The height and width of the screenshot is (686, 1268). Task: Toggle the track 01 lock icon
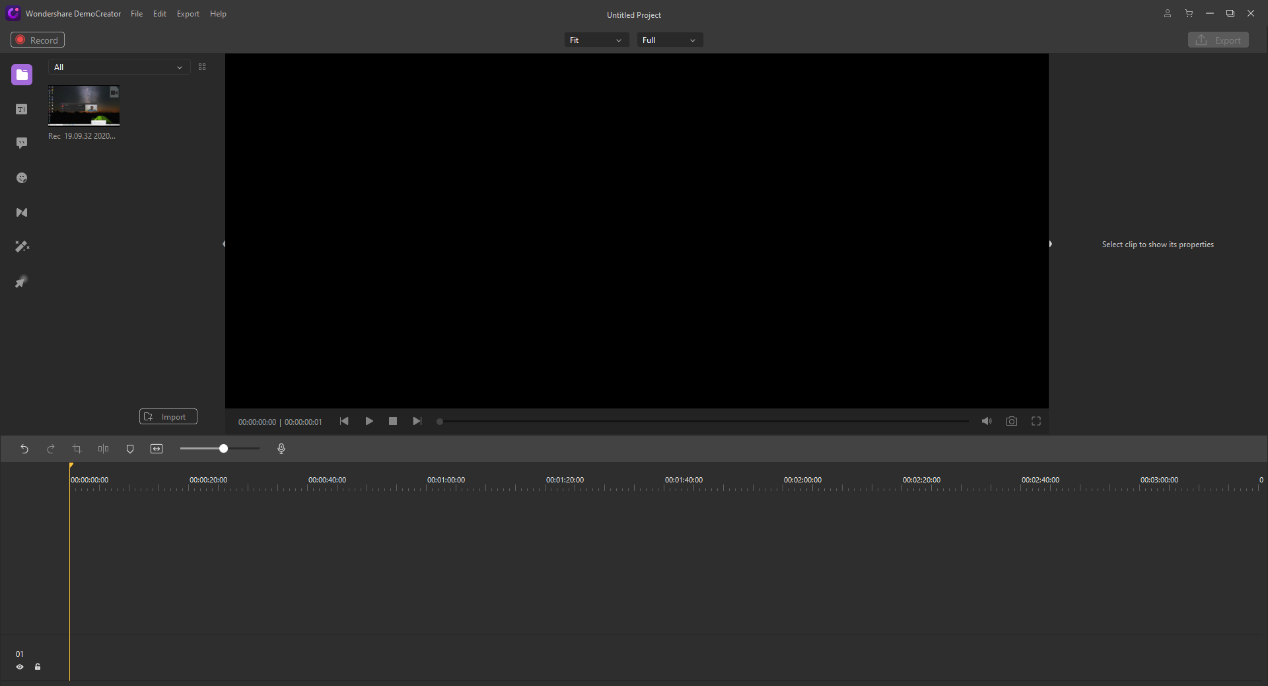pos(38,667)
